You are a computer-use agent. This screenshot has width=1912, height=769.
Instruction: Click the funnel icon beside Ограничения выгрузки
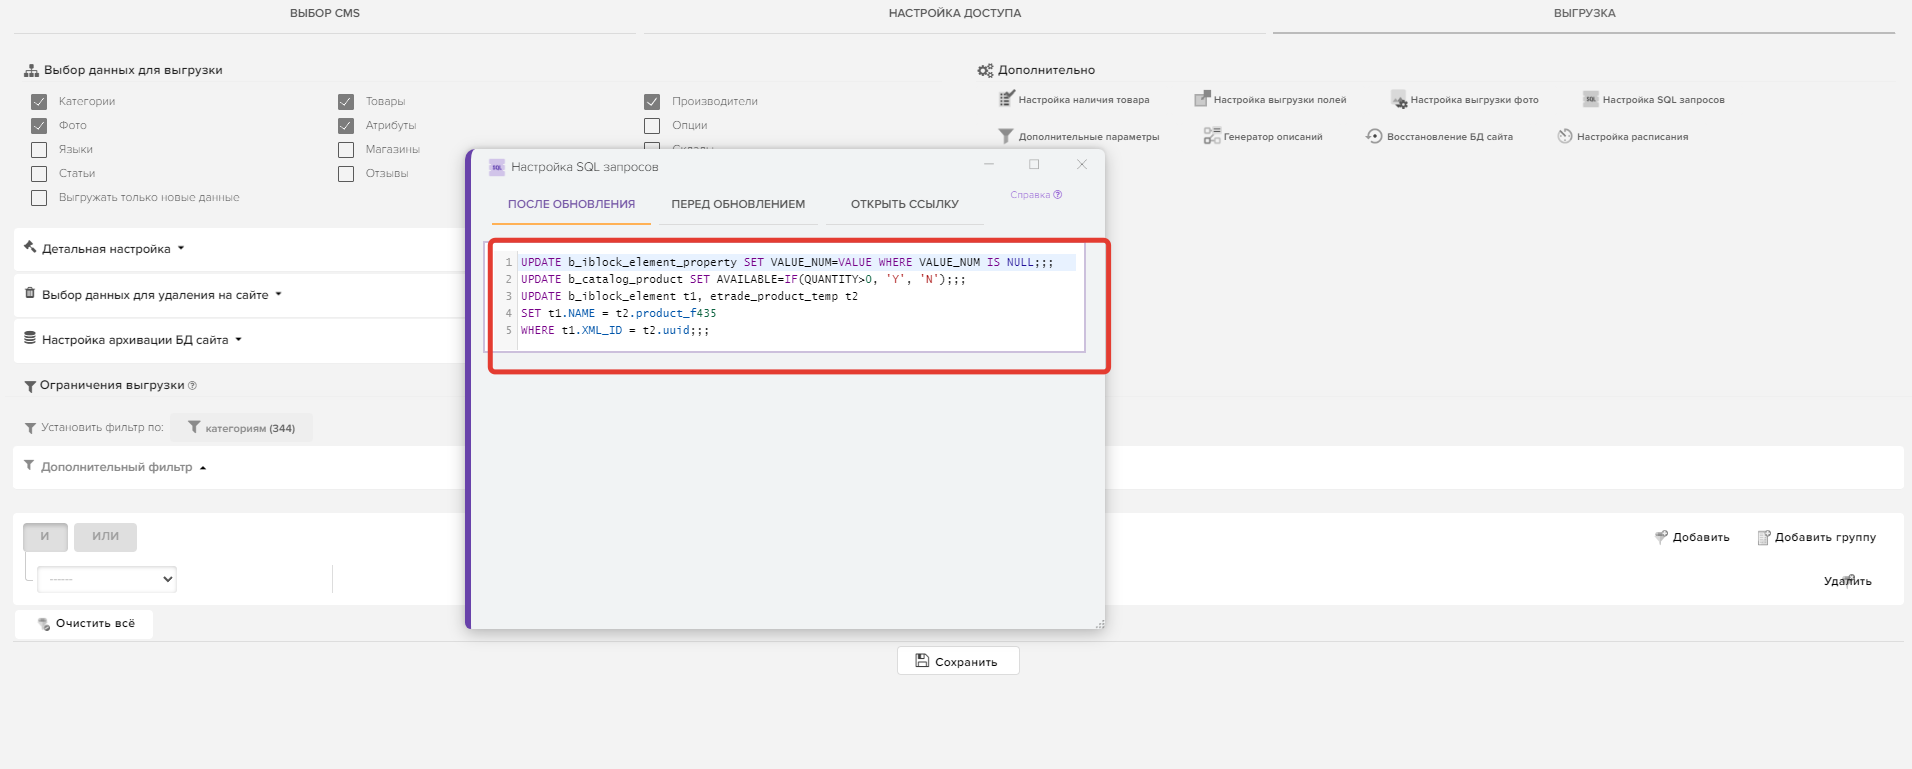click(30, 386)
